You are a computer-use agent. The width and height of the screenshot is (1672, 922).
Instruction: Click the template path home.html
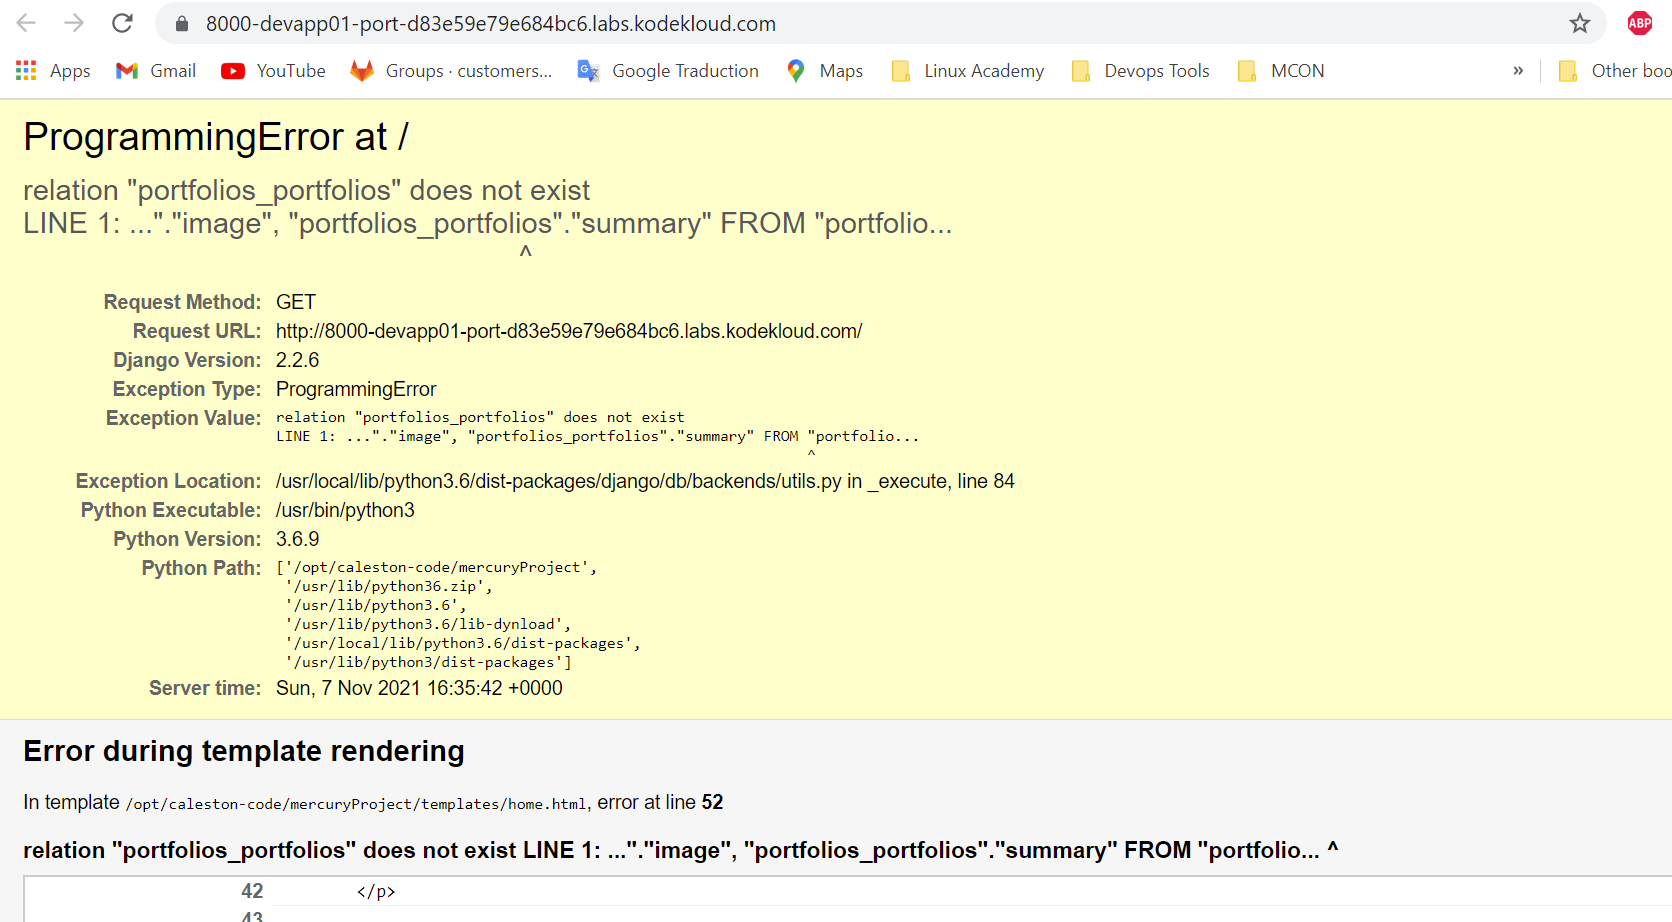356,804
